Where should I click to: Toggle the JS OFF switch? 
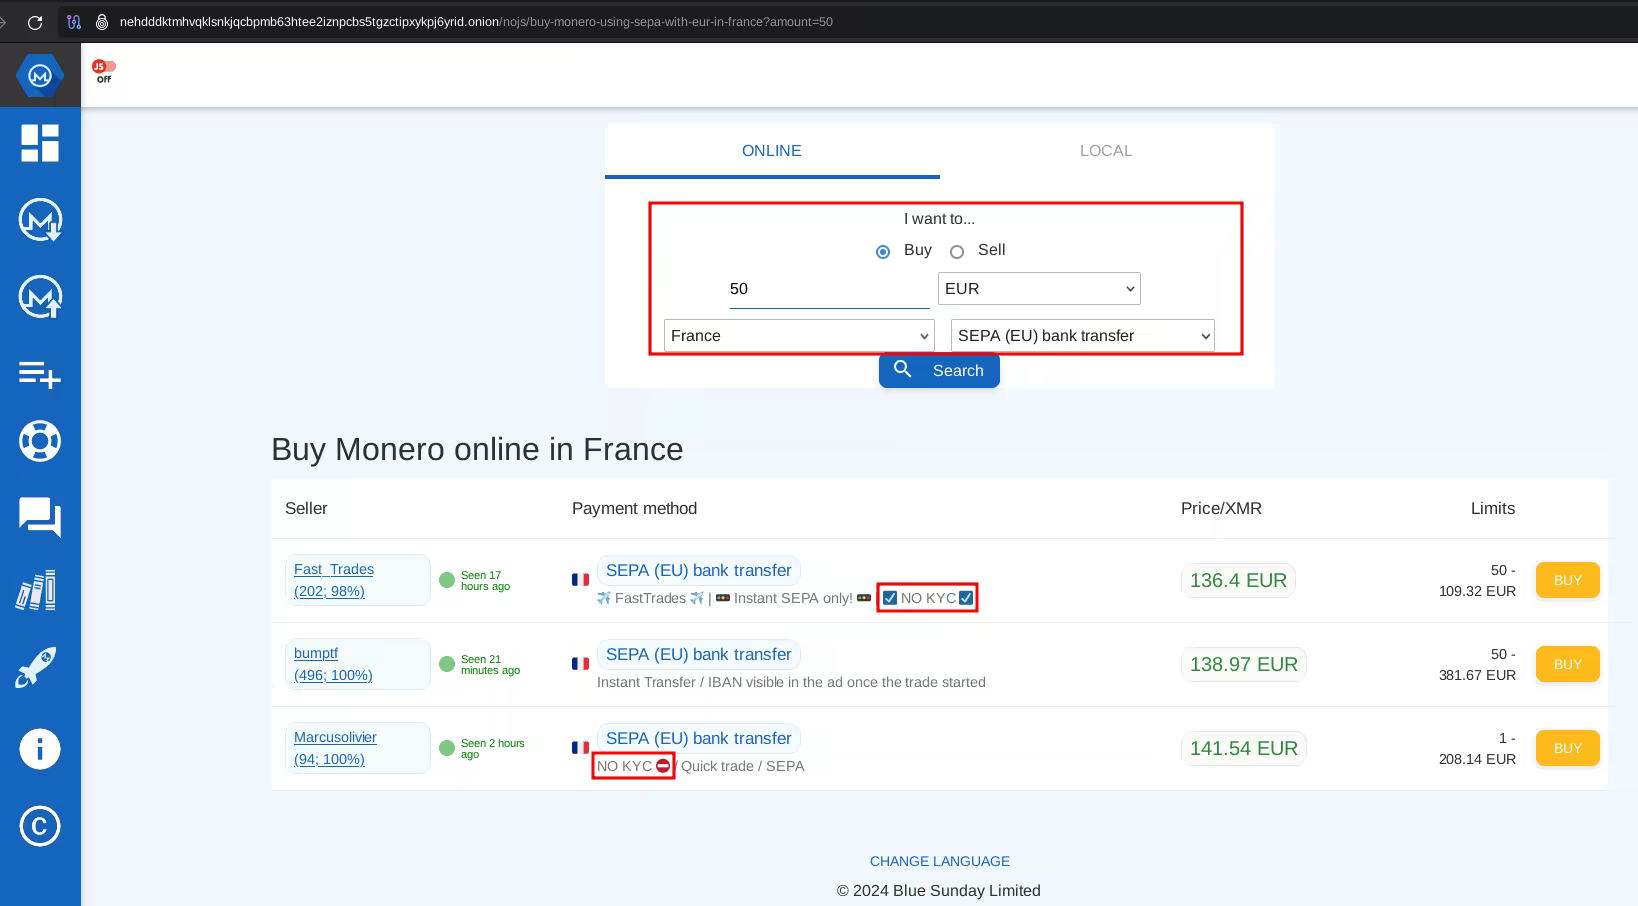104,71
